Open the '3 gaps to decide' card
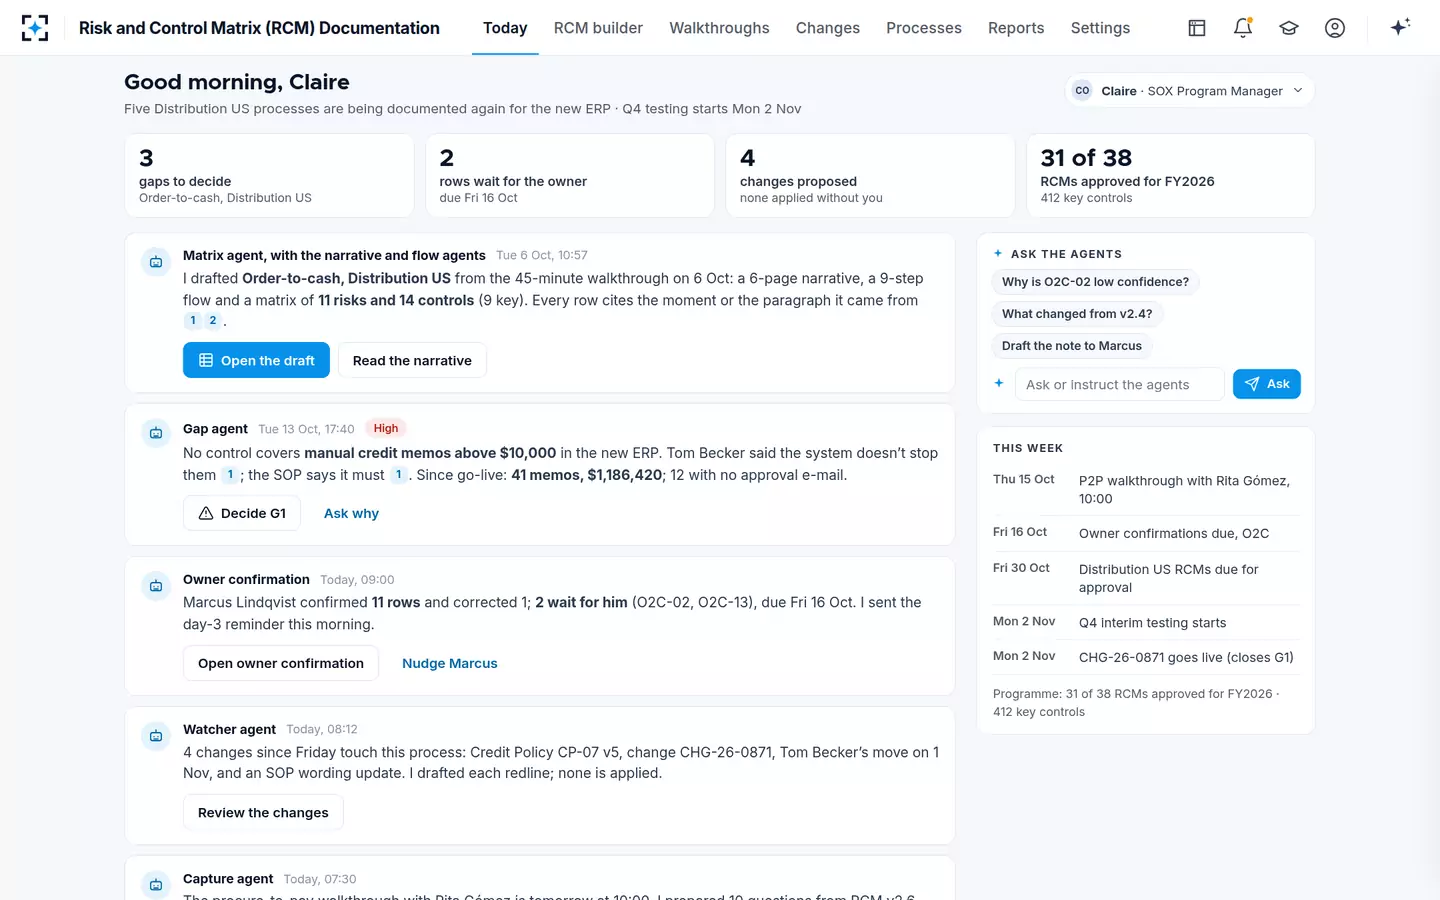Screen dimensions: 1440x900 coord(269,175)
